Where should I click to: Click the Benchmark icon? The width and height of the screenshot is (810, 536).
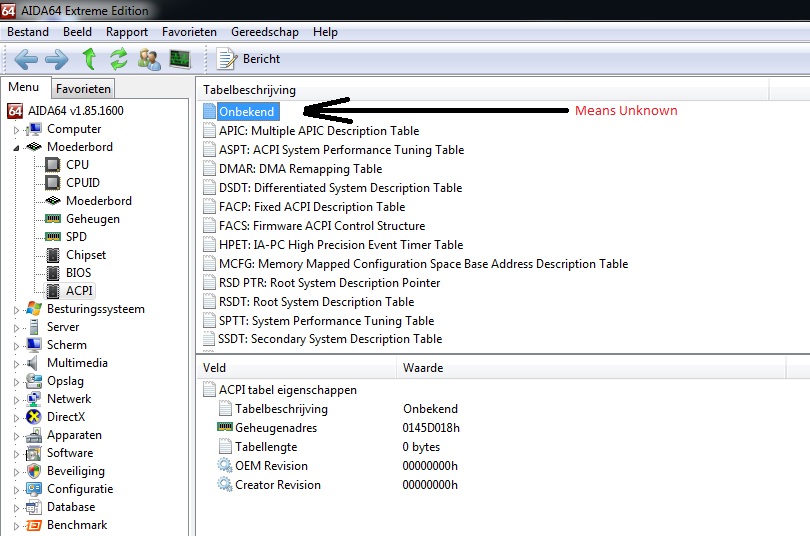click(x=34, y=525)
